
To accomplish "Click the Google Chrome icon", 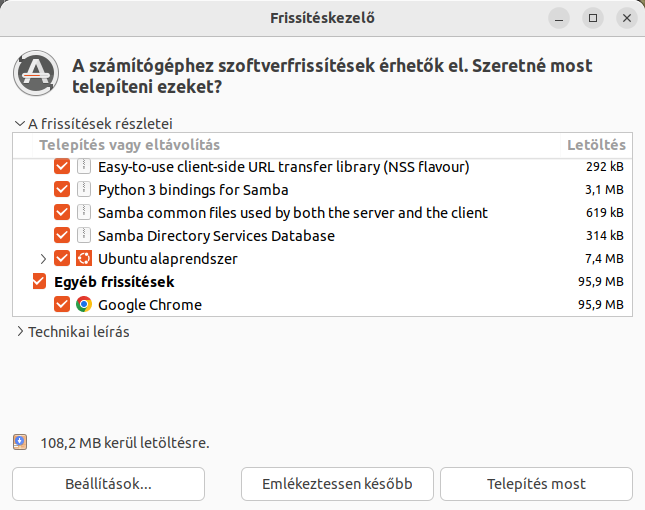I will coord(84,305).
